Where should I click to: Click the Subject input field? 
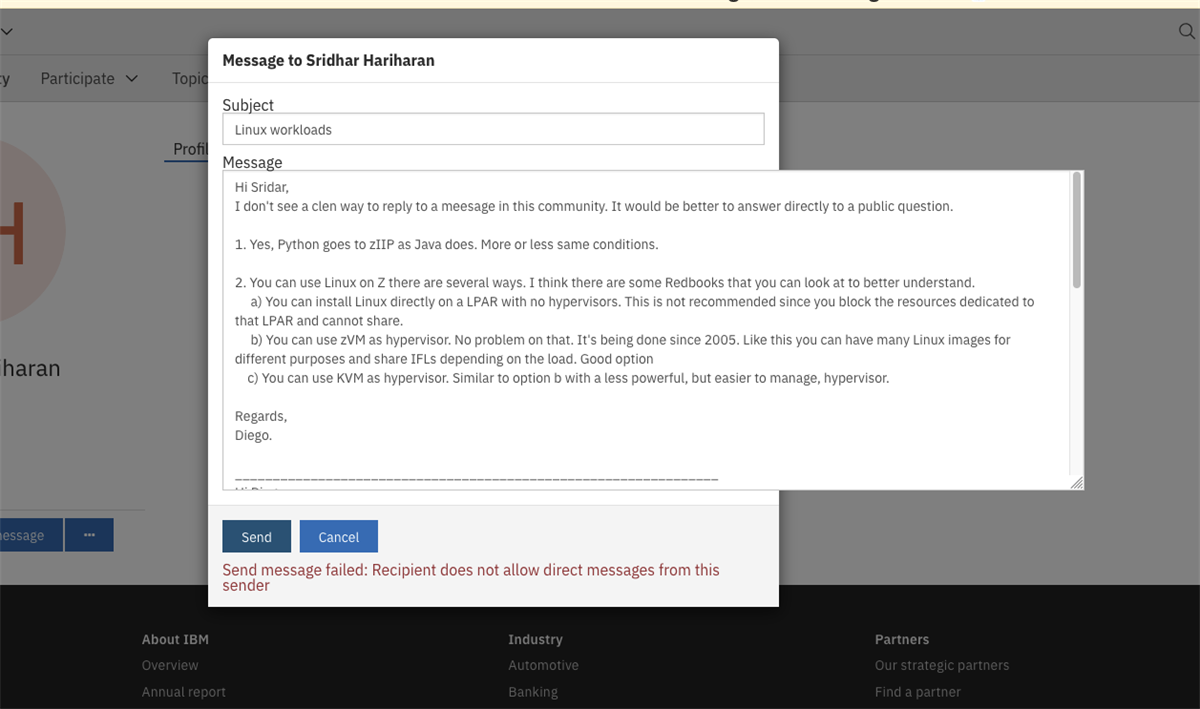493,129
